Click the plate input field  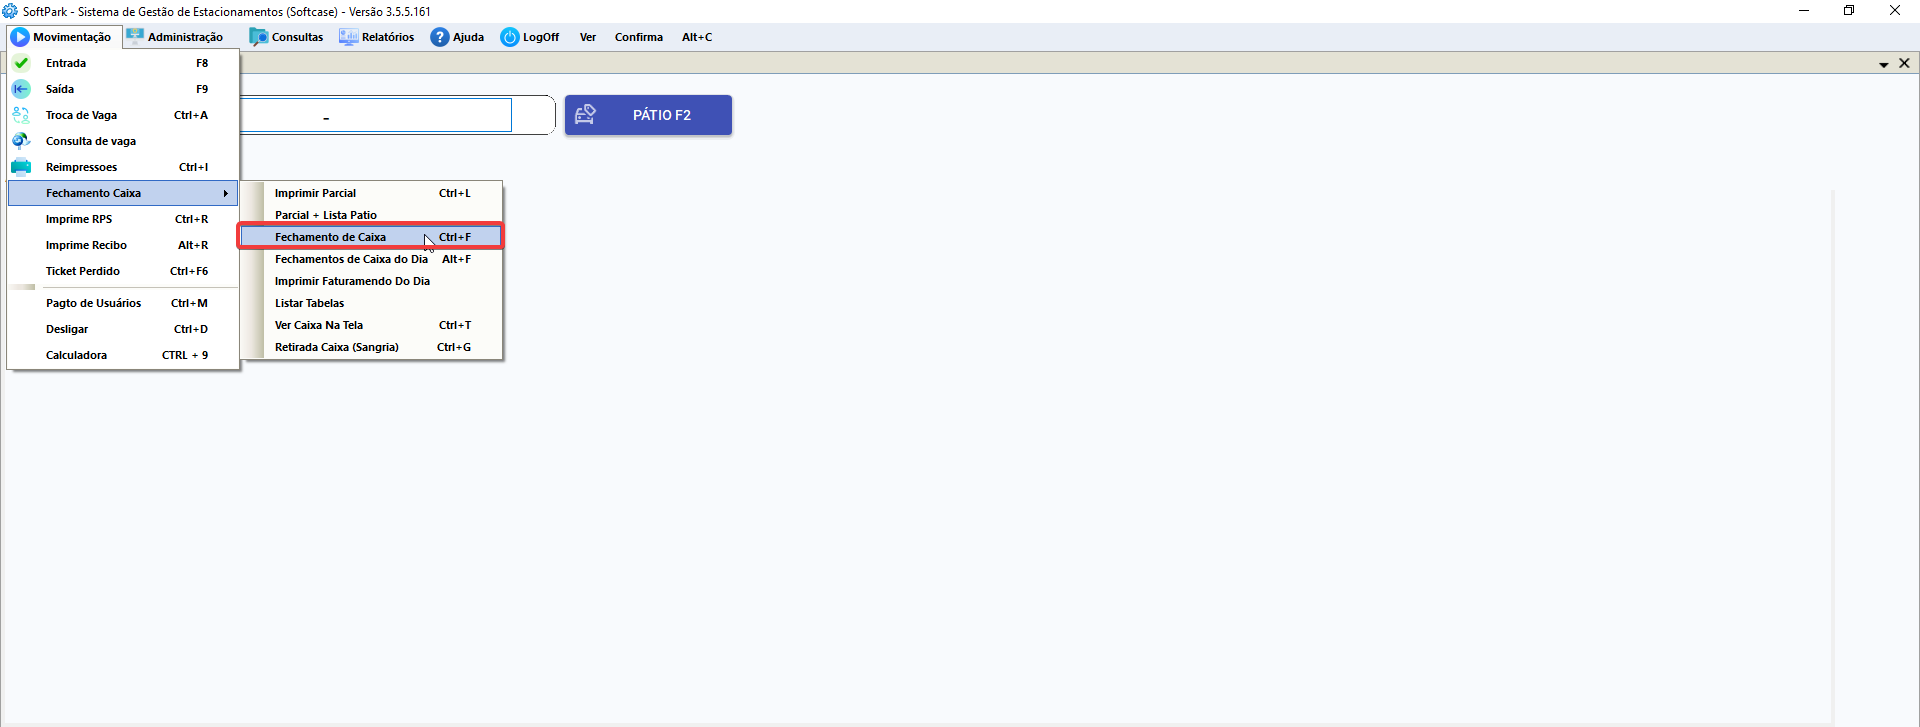tap(375, 115)
